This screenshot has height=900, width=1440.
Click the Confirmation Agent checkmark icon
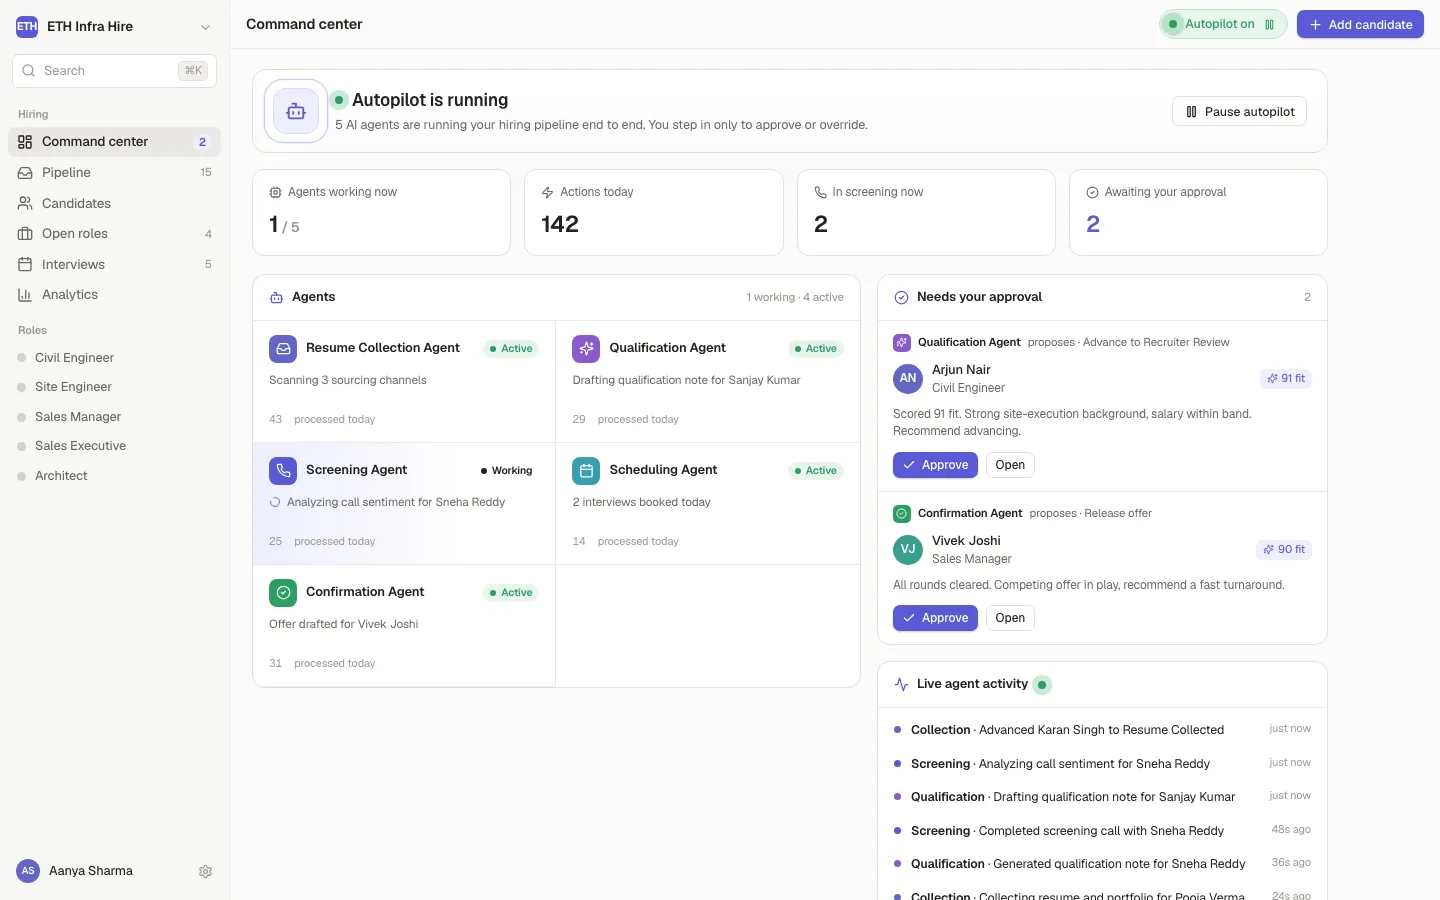[283, 593]
